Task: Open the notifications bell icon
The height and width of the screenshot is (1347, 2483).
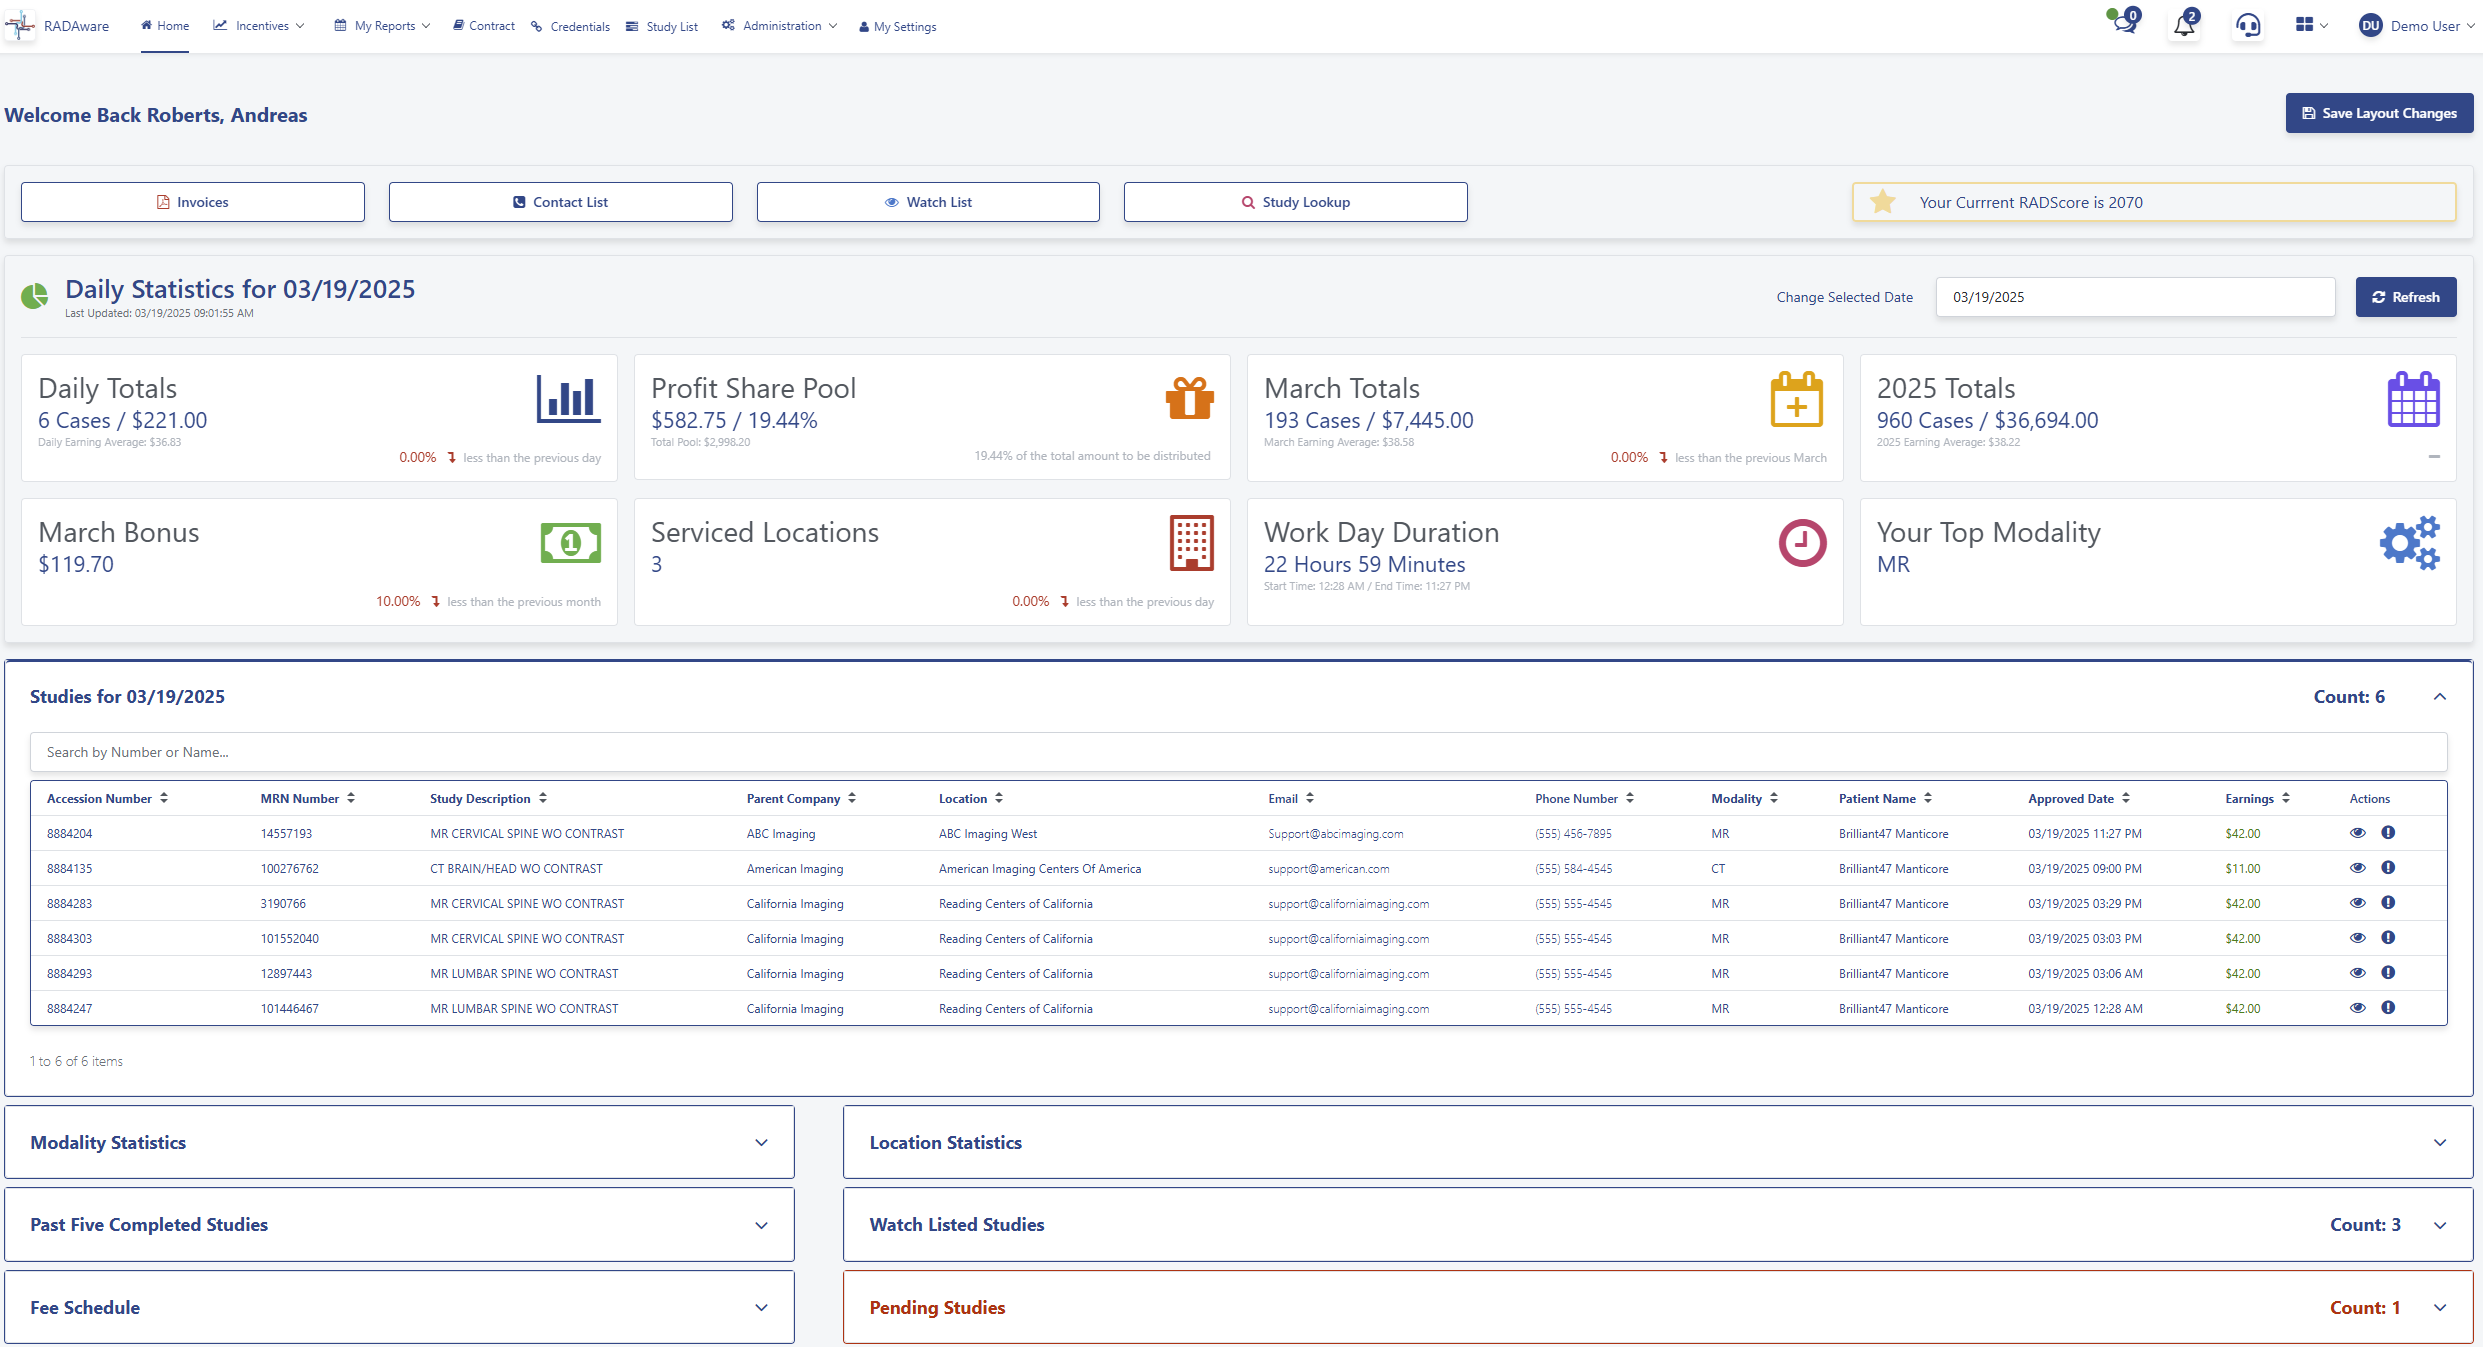Action: pyautogui.click(x=2184, y=26)
